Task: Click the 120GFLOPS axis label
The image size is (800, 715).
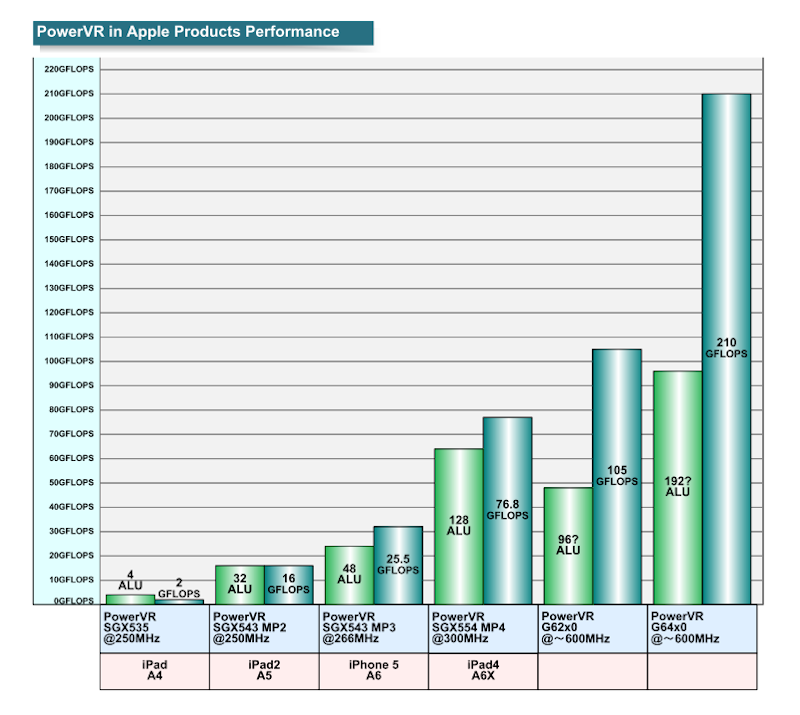Action: (x=69, y=312)
